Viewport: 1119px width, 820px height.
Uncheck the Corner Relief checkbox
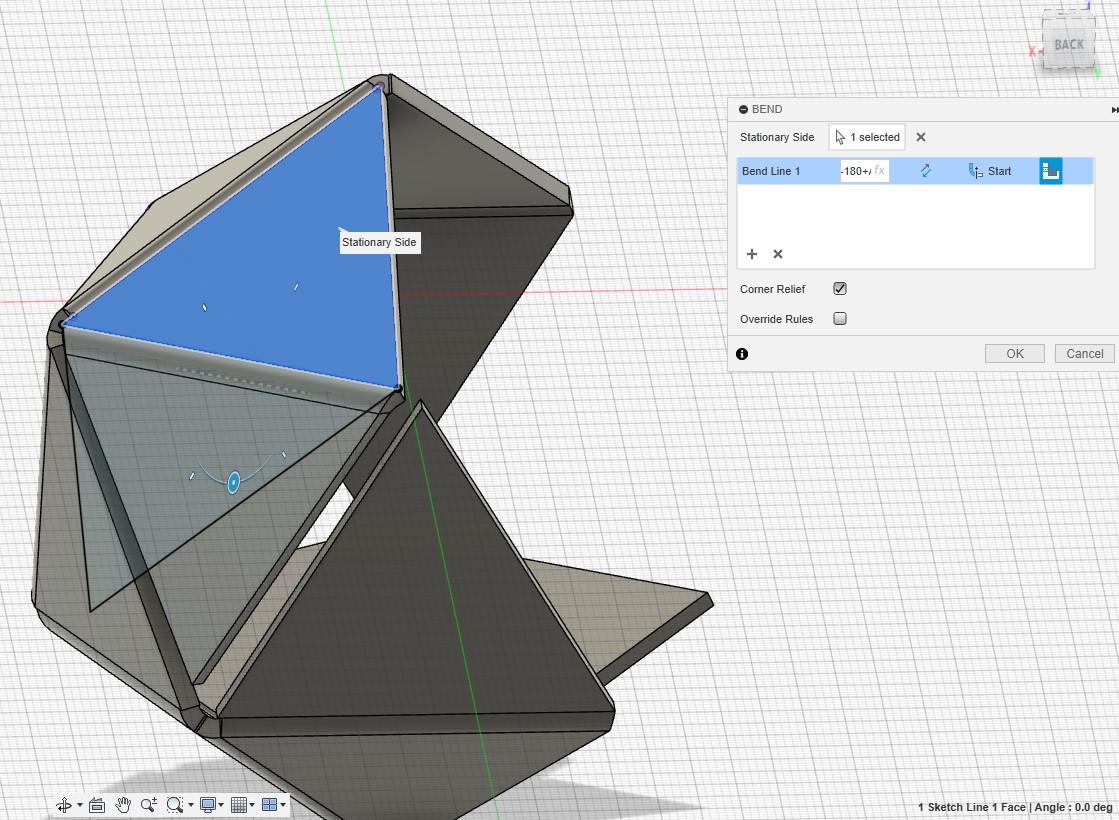pos(840,288)
